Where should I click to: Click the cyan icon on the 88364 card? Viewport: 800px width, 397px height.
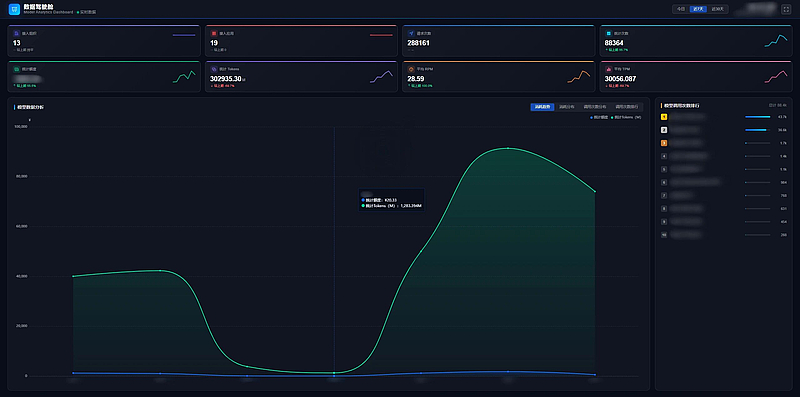click(608, 33)
